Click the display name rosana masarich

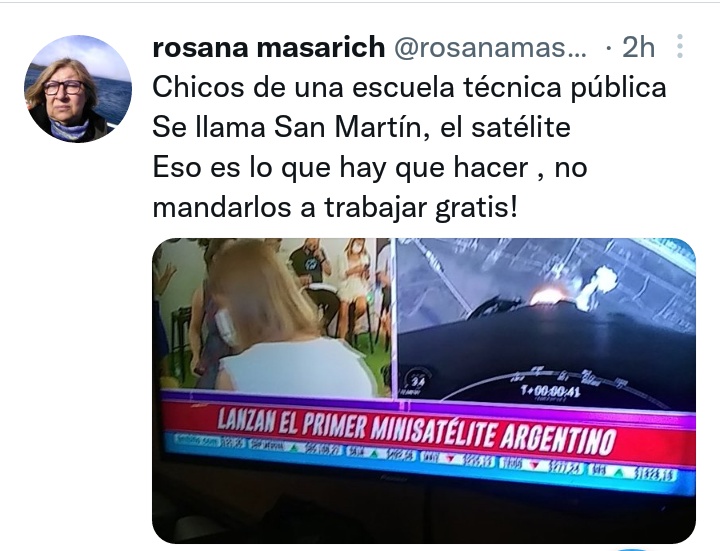[269, 47]
